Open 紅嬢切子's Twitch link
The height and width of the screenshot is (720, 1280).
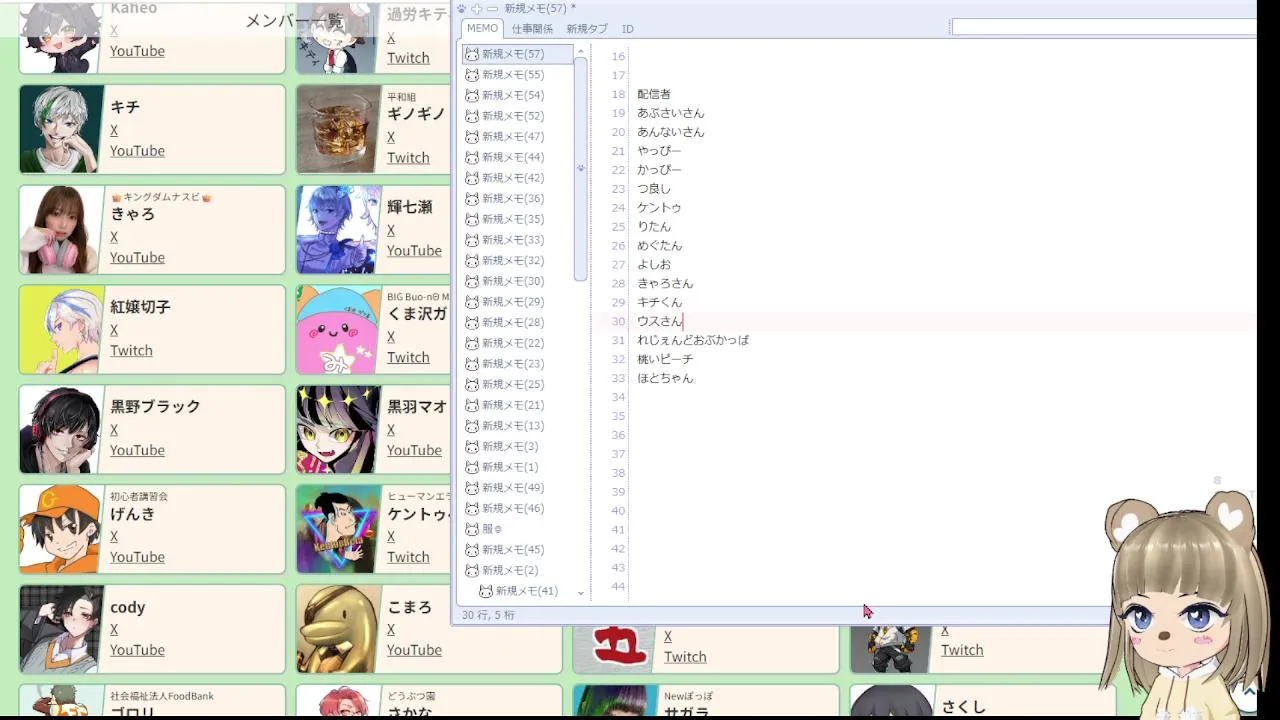point(131,351)
